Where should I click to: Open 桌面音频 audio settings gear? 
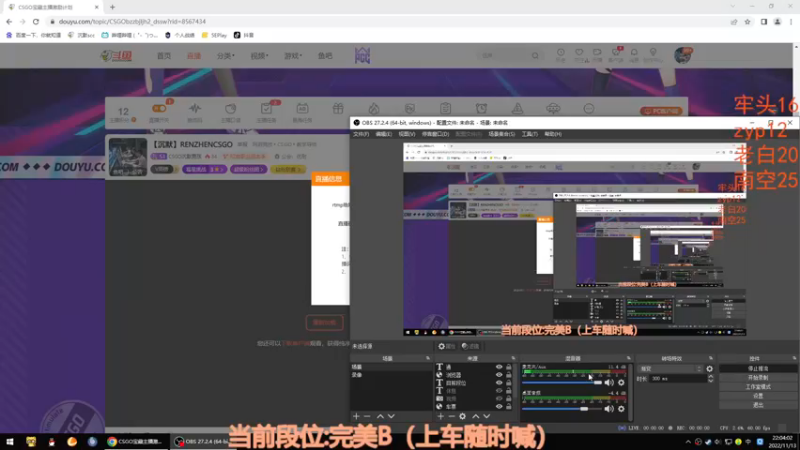click(621, 409)
